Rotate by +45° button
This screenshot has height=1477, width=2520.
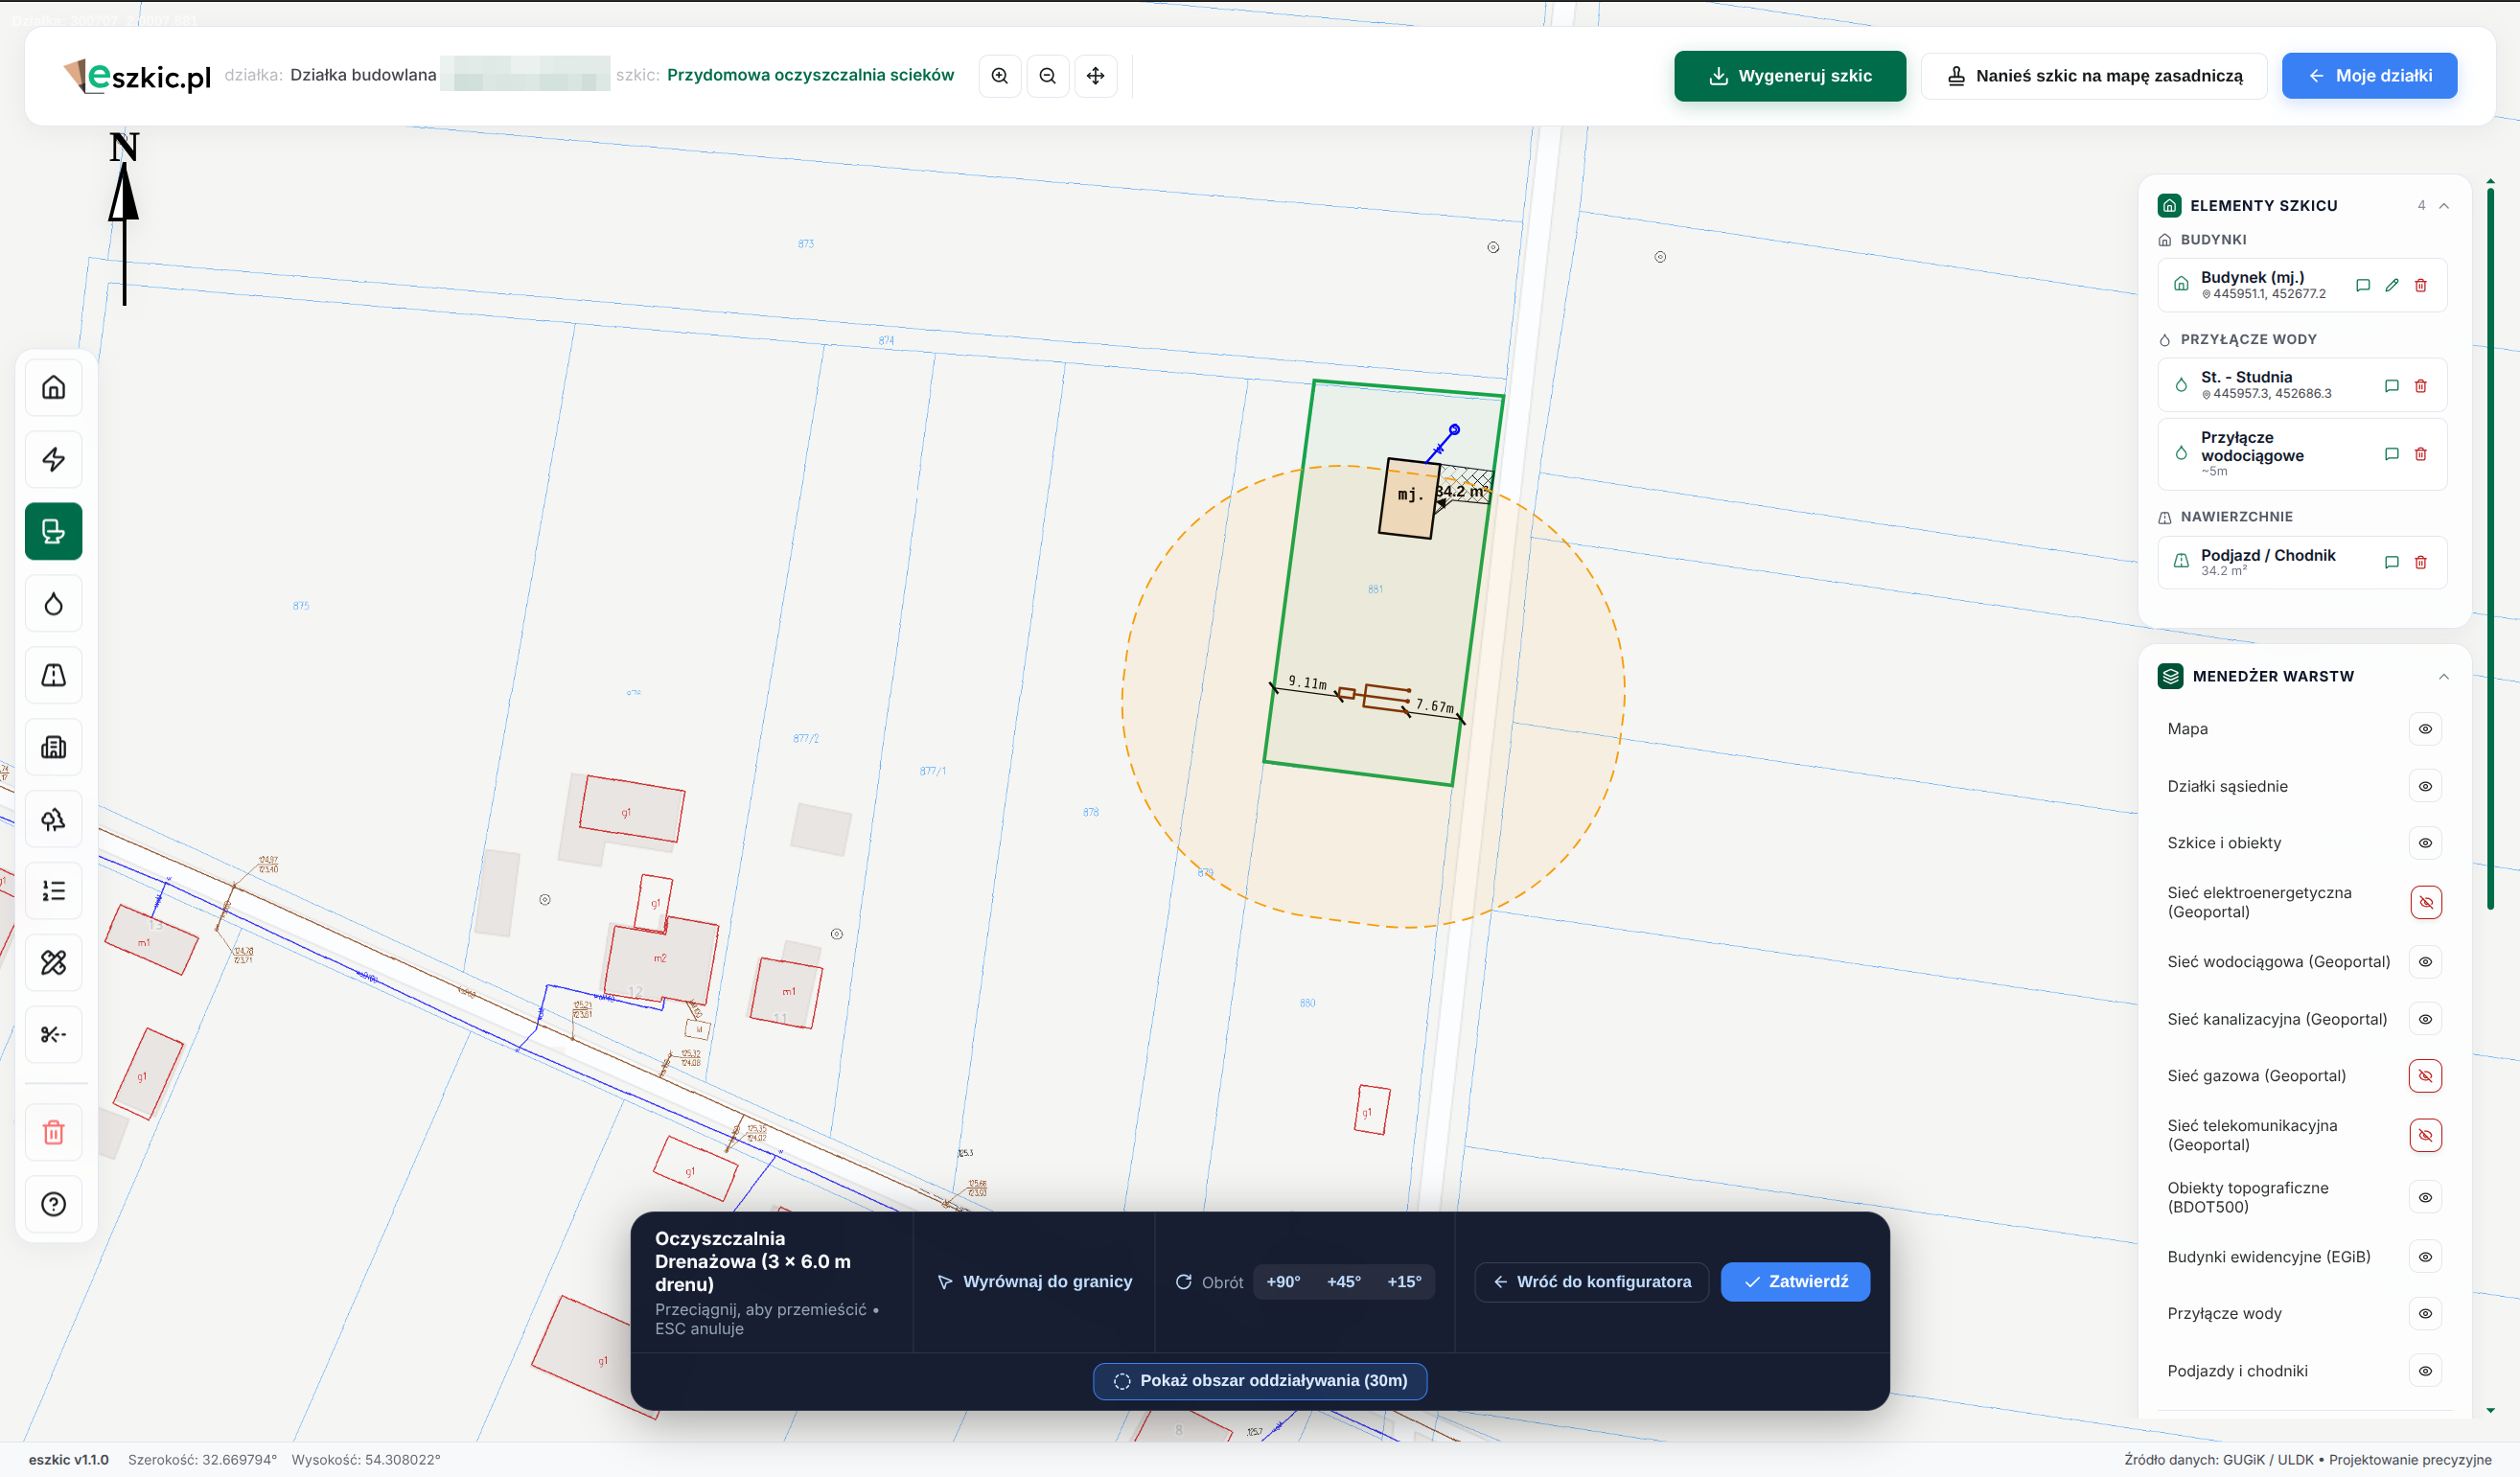[1343, 1282]
